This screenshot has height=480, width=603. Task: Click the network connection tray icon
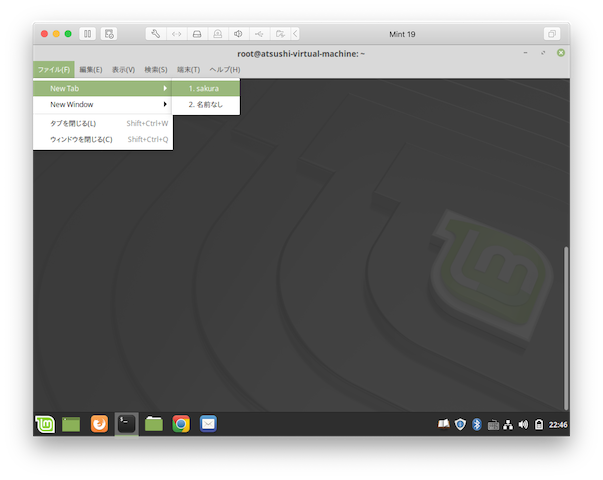tap(508, 425)
